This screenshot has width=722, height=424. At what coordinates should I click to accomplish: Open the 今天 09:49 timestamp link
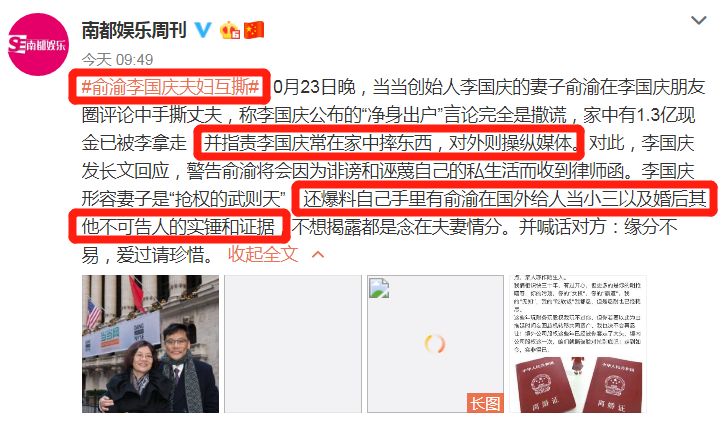point(117,59)
